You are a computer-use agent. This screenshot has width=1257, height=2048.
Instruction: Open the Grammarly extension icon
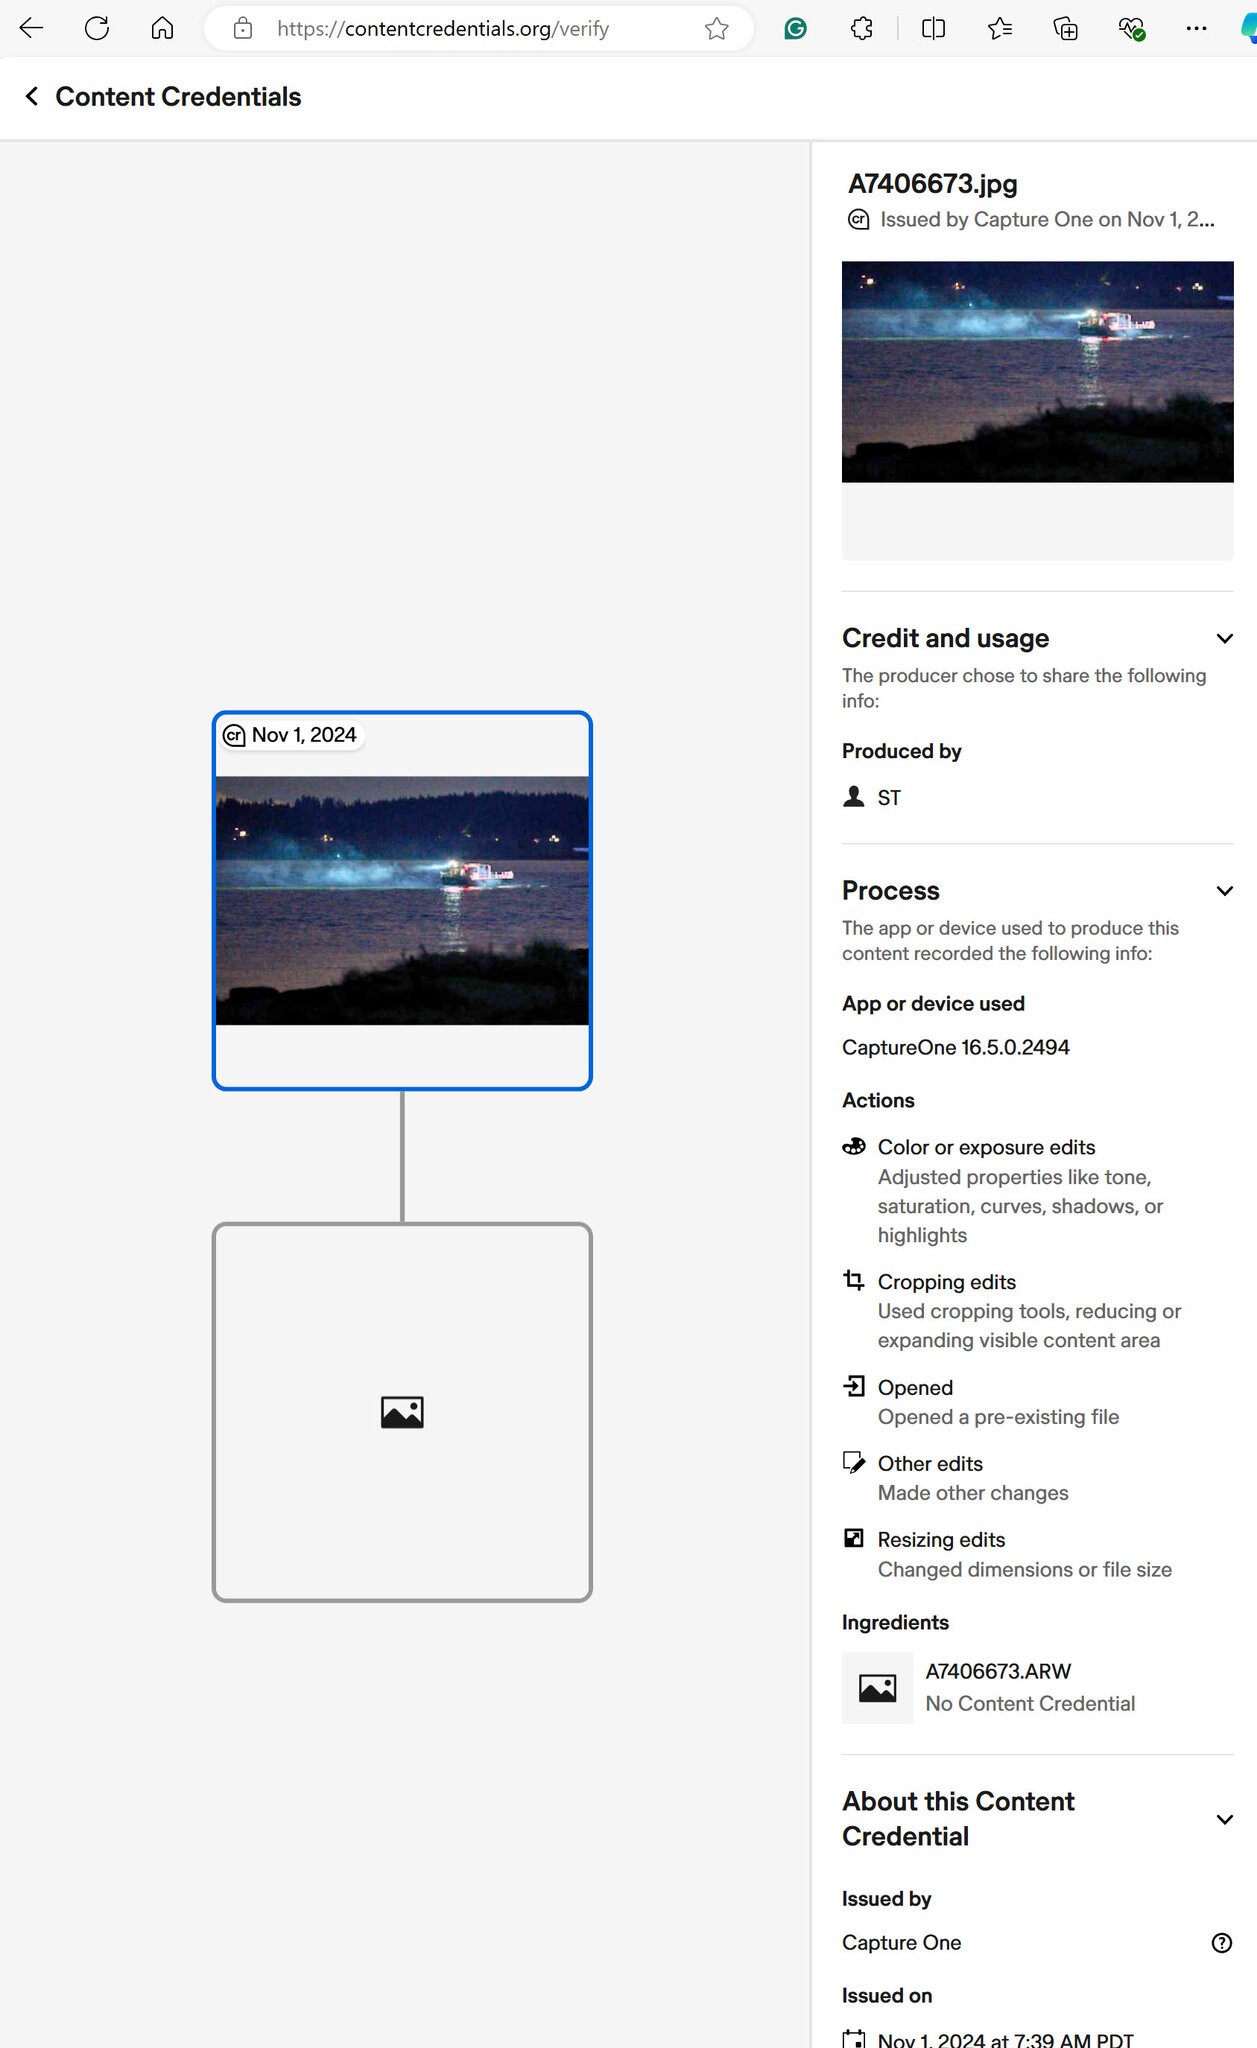click(x=796, y=29)
